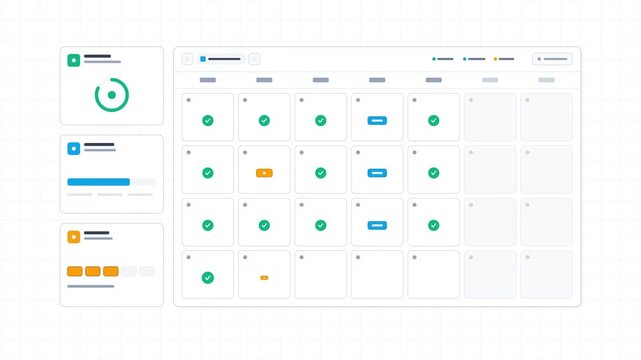Select the last empty grey segment block
Viewport: 641px width, 360px height.
[147, 271]
